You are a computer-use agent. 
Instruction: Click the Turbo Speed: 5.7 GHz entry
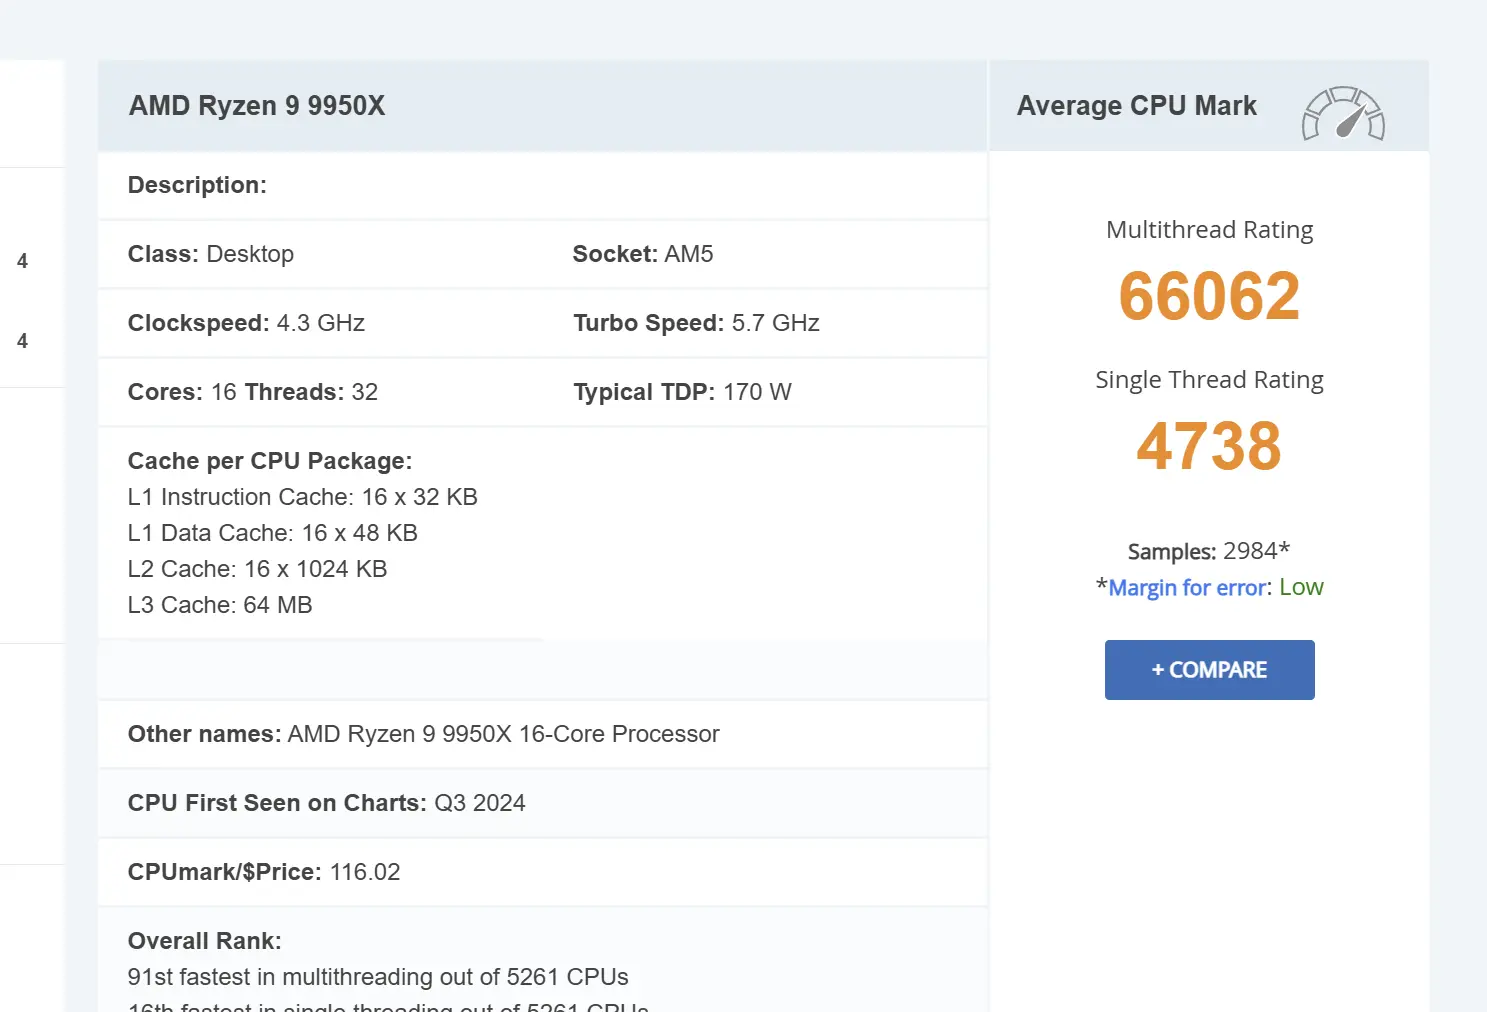click(696, 323)
